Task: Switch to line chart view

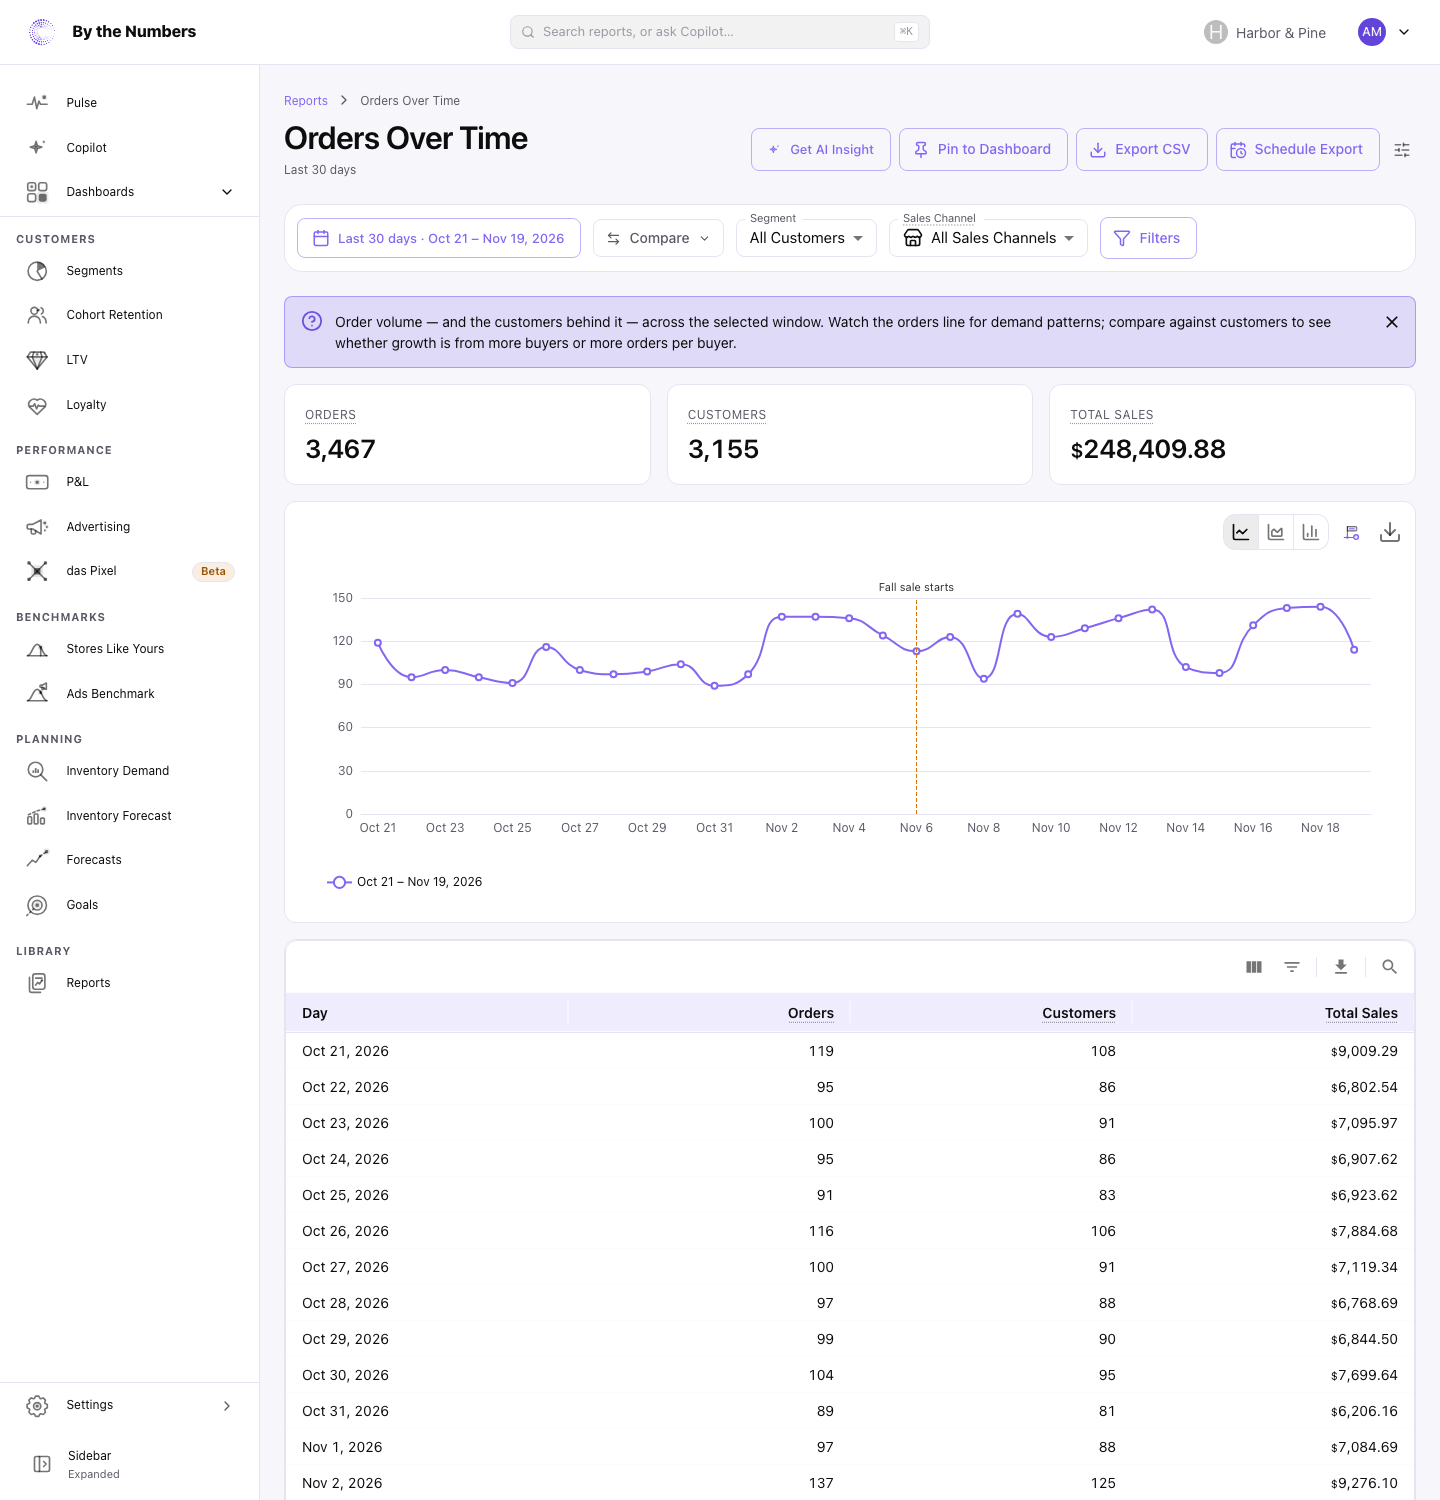Action: pyautogui.click(x=1241, y=532)
